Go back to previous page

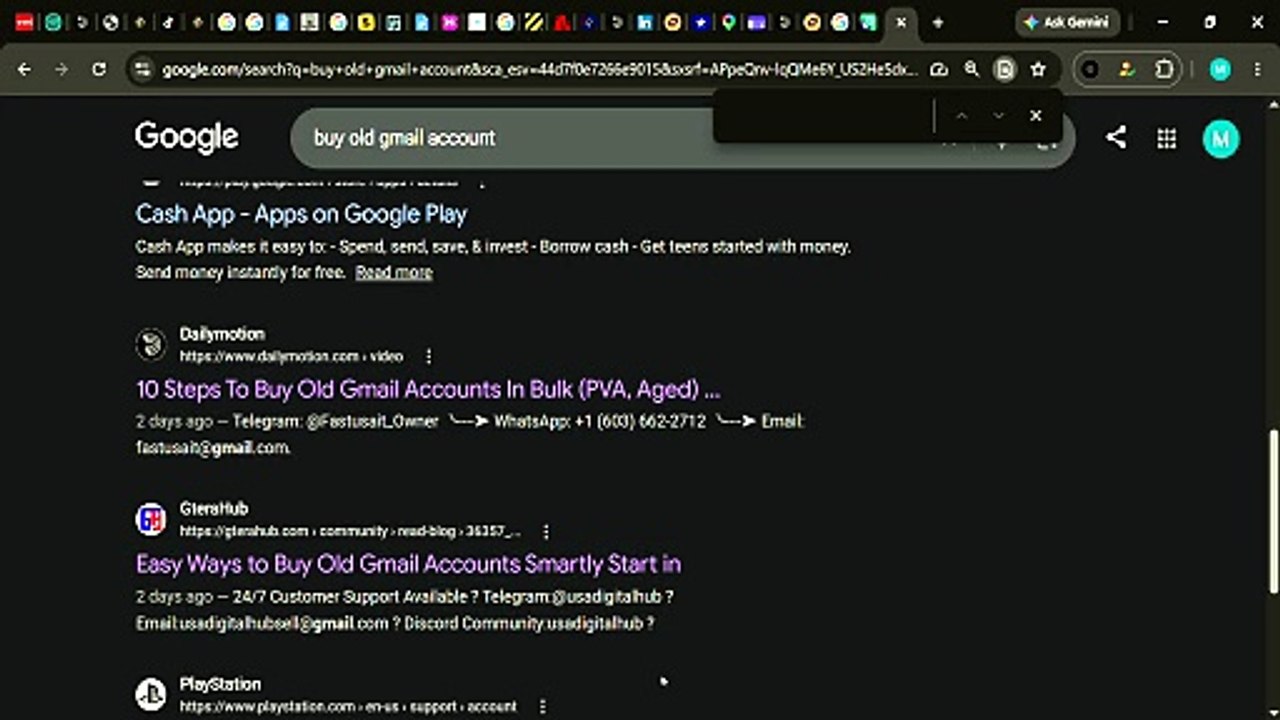(x=25, y=69)
